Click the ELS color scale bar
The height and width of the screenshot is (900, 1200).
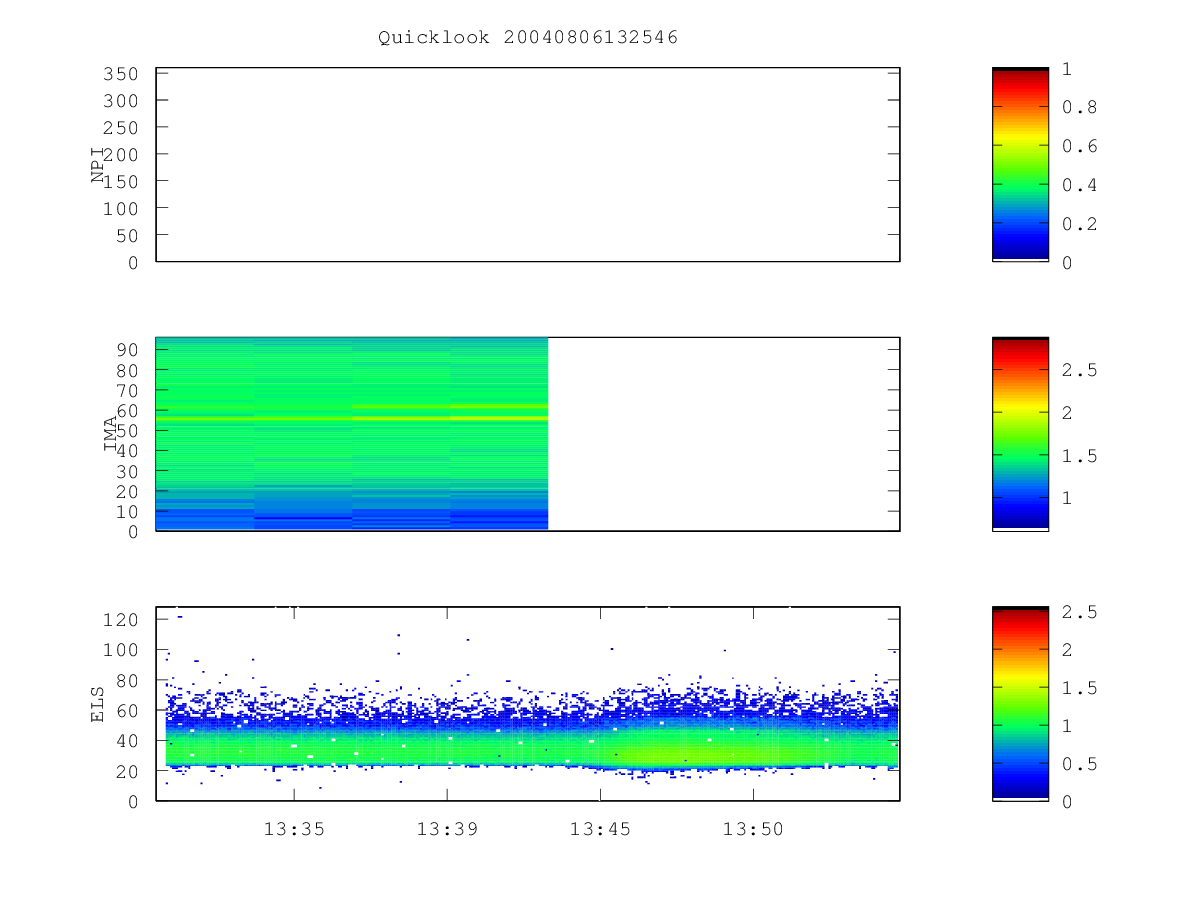1020,704
